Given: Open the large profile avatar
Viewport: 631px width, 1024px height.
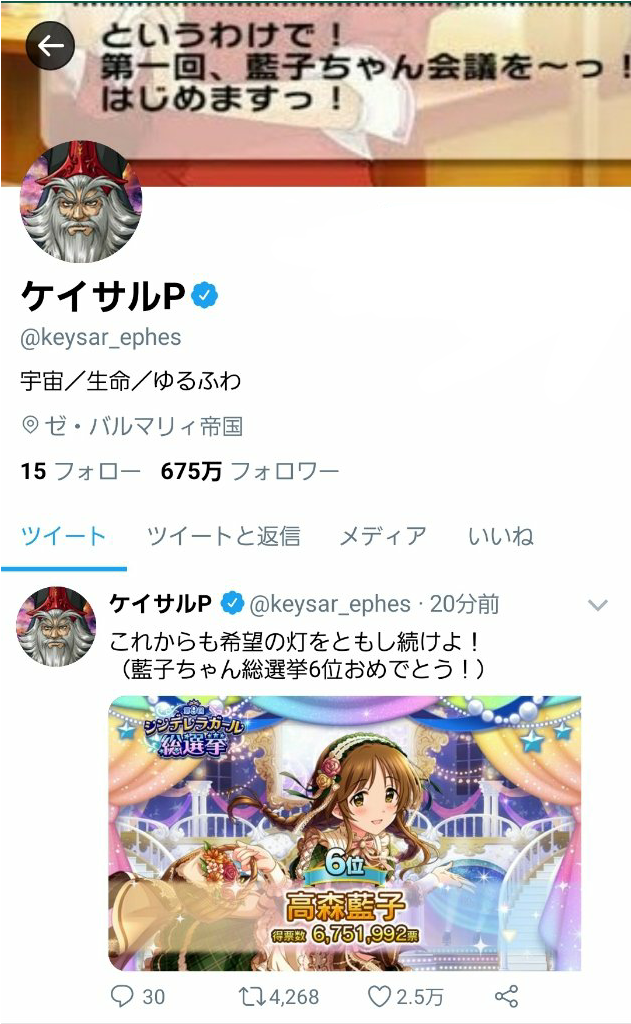Looking at the screenshot, I should 81,202.
